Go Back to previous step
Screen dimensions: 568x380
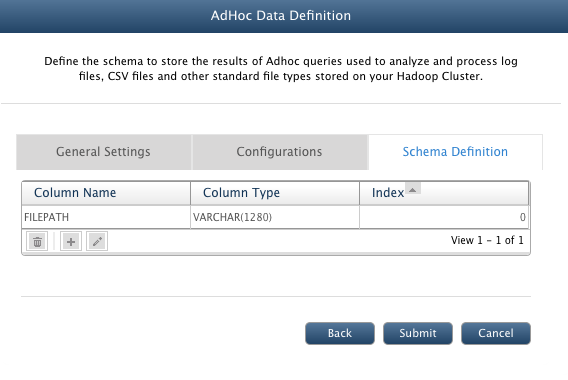[x=340, y=333]
